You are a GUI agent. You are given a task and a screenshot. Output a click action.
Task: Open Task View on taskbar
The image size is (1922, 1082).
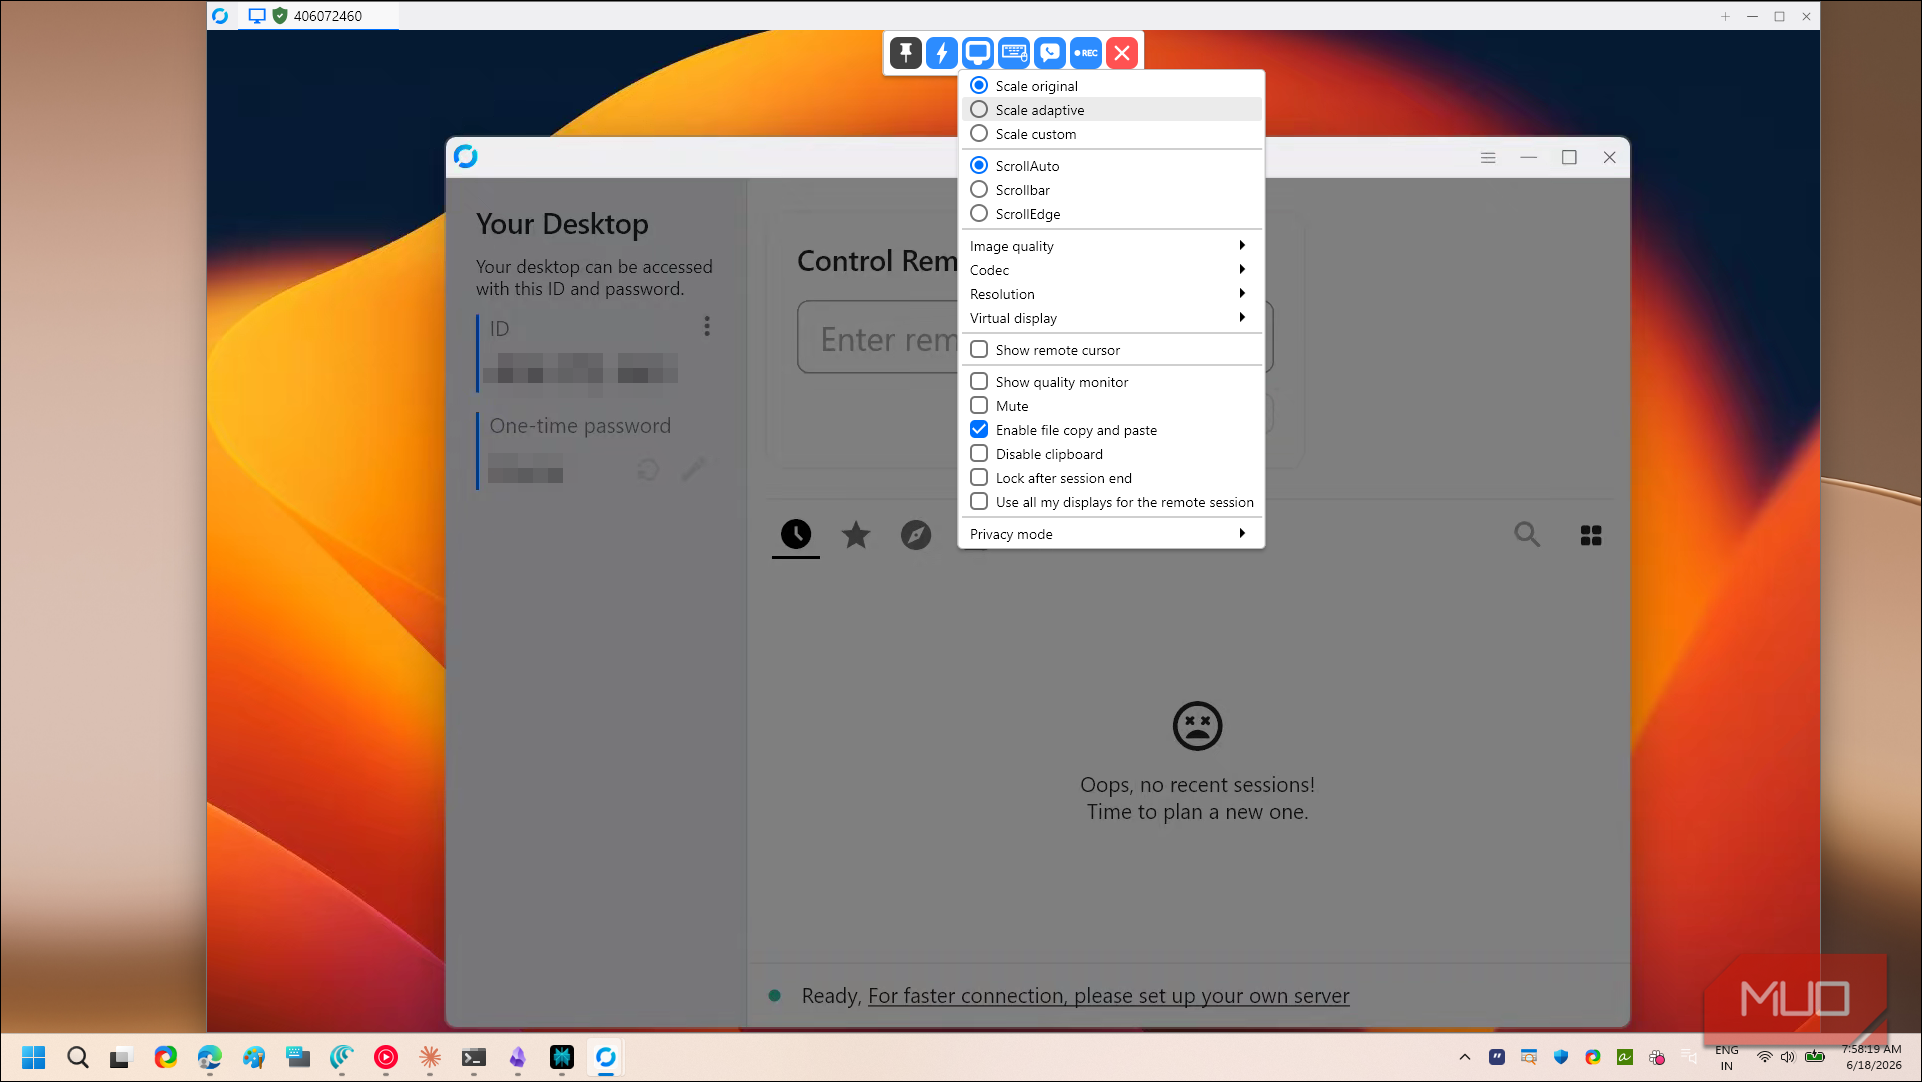[x=121, y=1057]
